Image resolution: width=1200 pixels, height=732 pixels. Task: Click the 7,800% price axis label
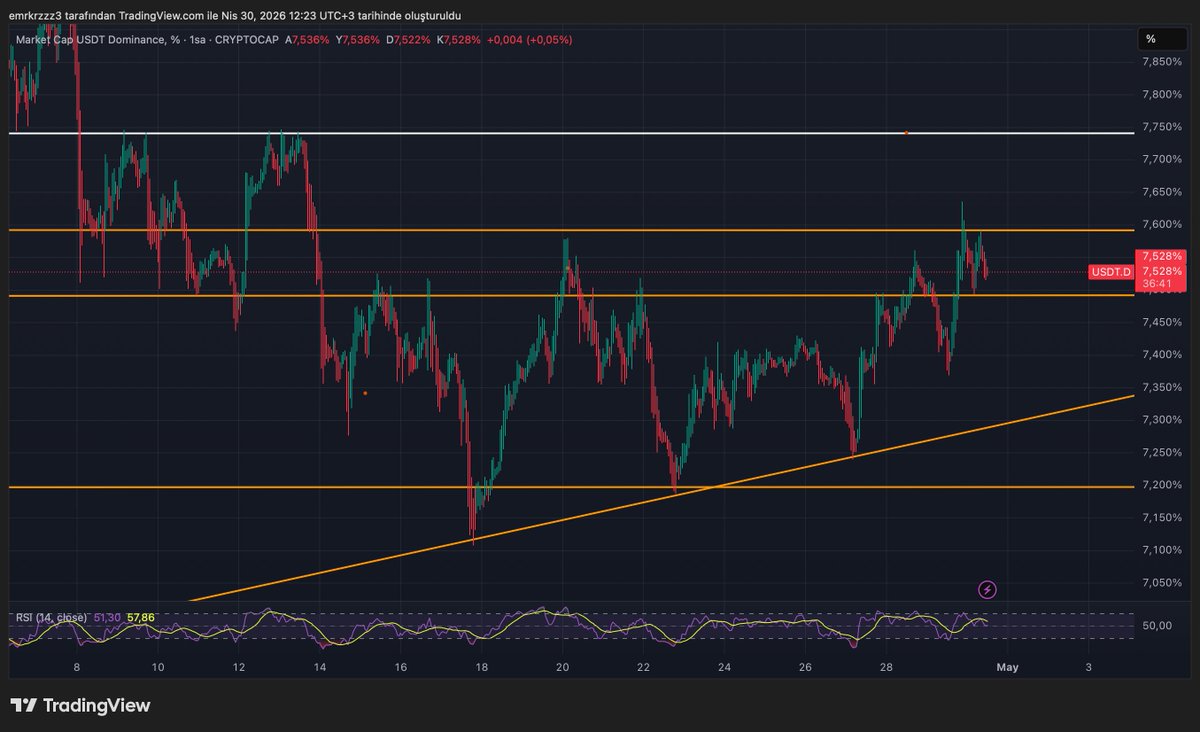pyautogui.click(x=1162, y=95)
